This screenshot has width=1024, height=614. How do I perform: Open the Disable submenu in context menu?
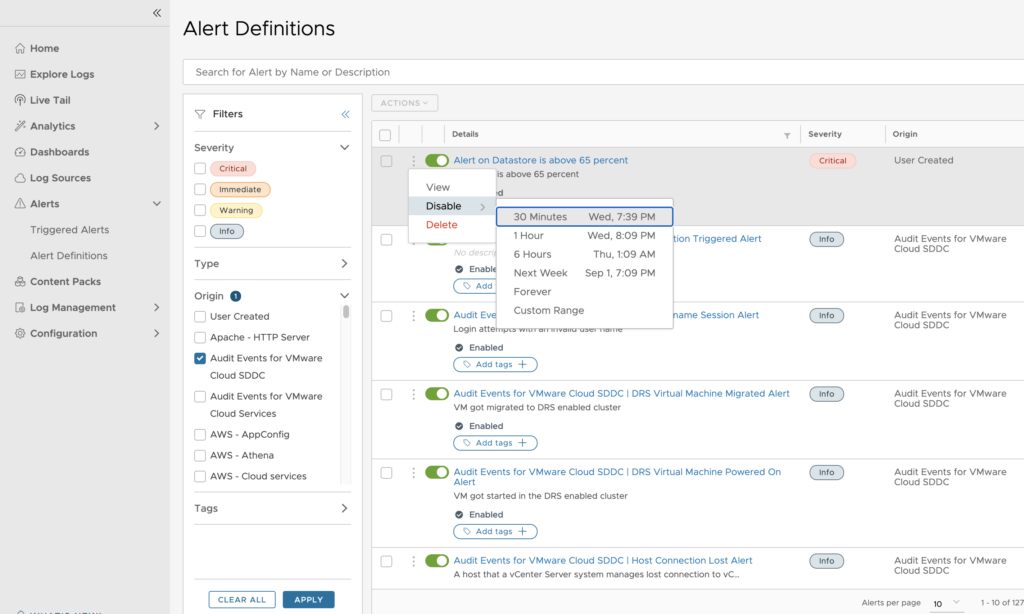452,206
